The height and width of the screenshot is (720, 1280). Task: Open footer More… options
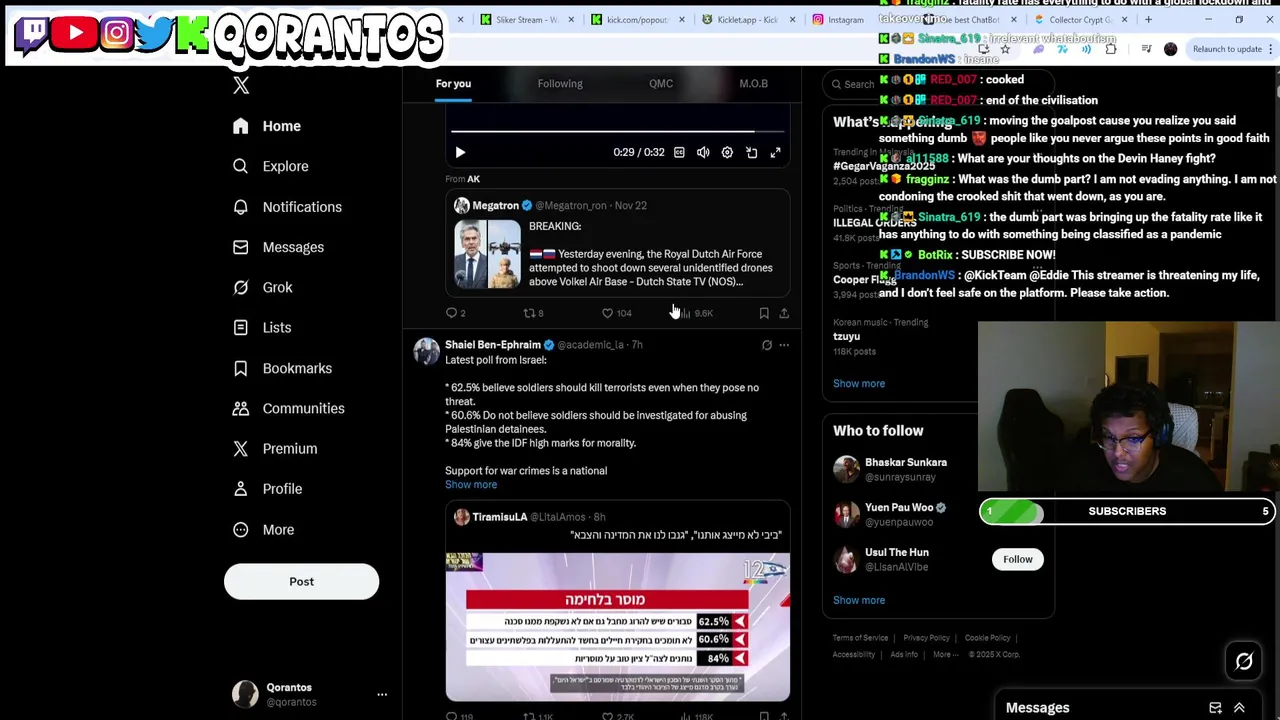(x=946, y=655)
